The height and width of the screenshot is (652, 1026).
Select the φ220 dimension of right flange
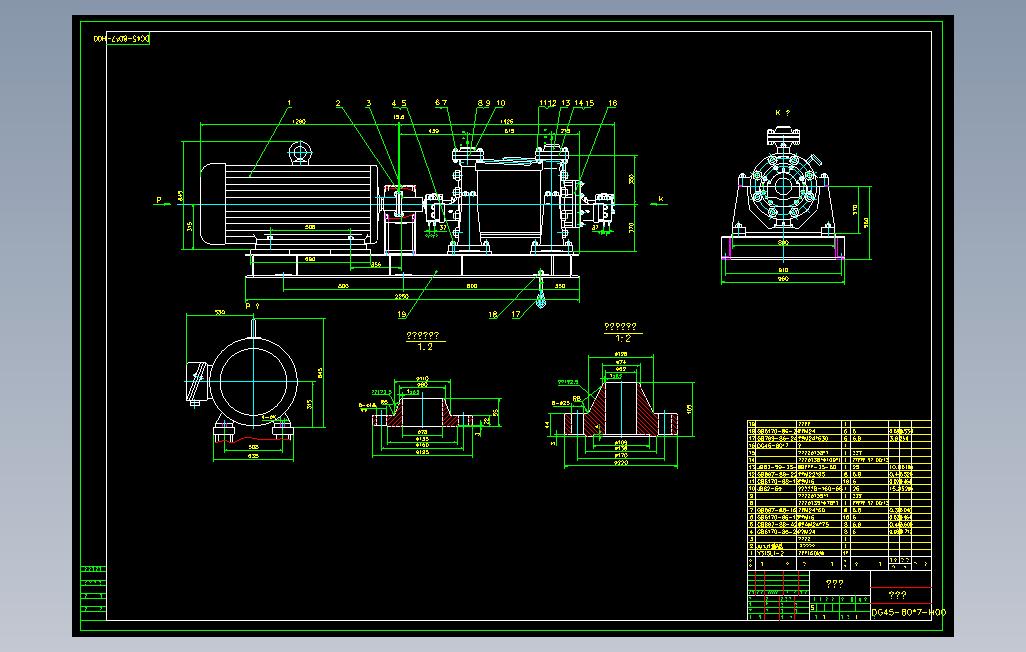pos(621,463)
